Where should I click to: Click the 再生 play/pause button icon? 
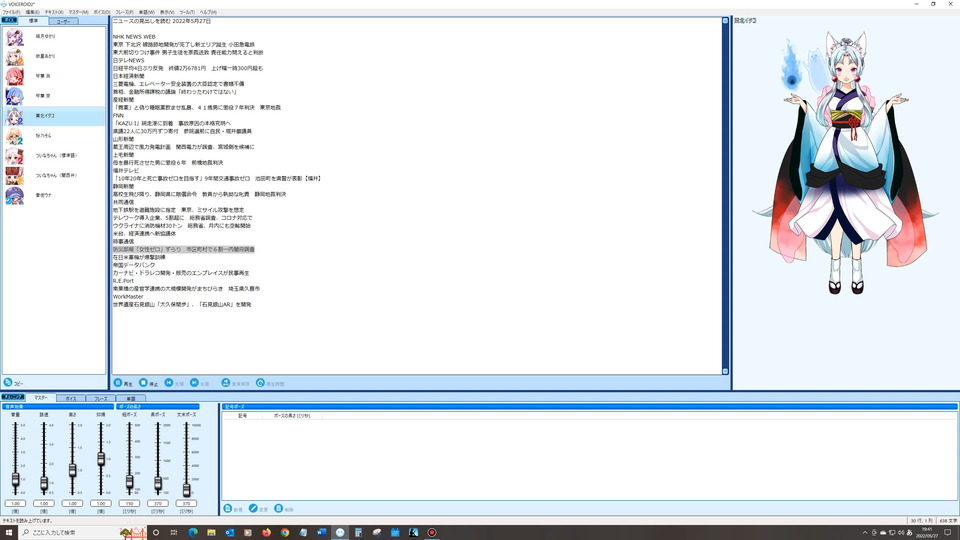(x=118, y=383)
